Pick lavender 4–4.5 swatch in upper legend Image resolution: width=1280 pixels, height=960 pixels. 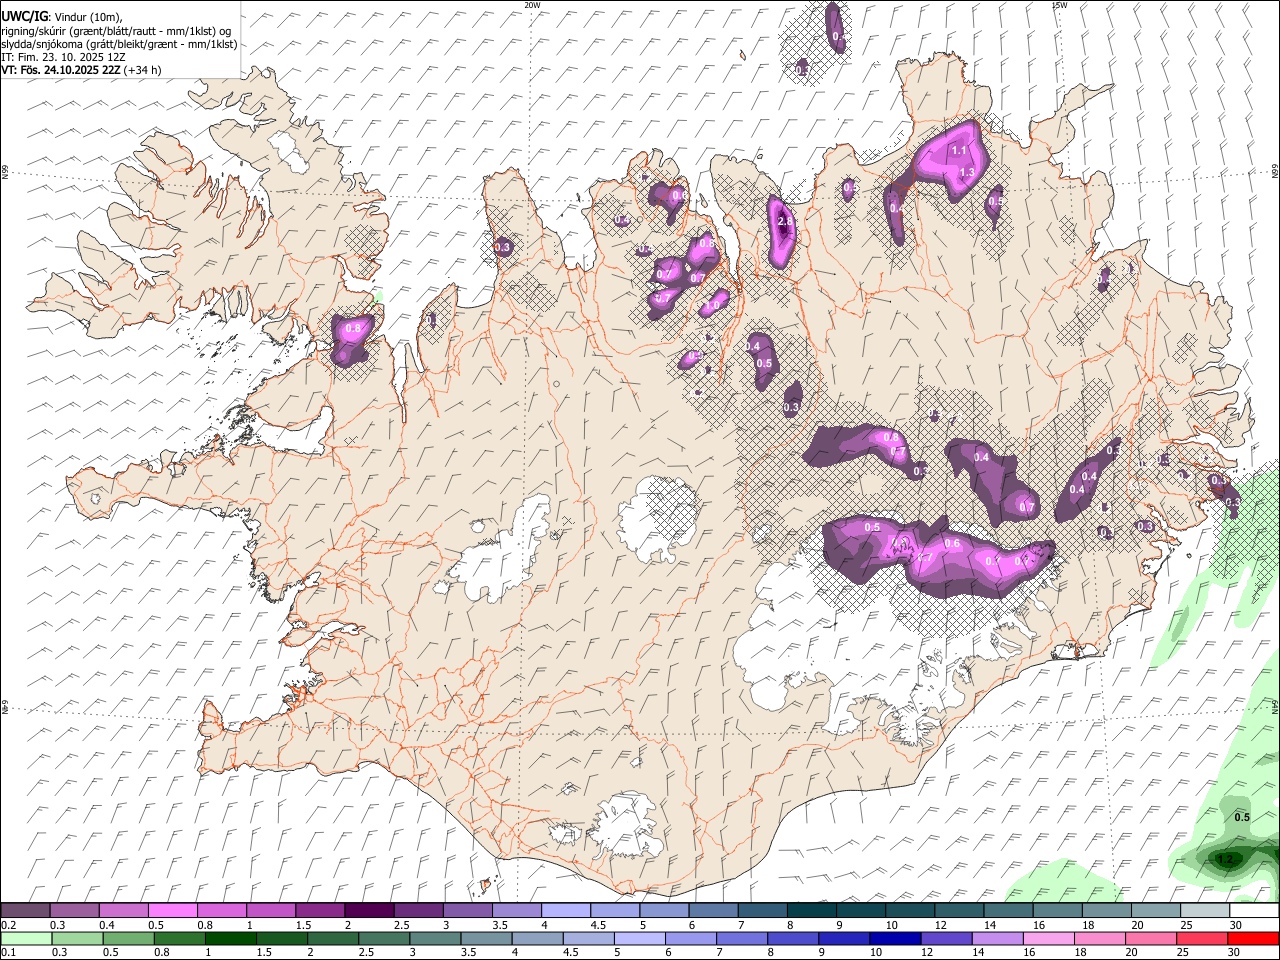pyautogui.click(x=567, y=911)
